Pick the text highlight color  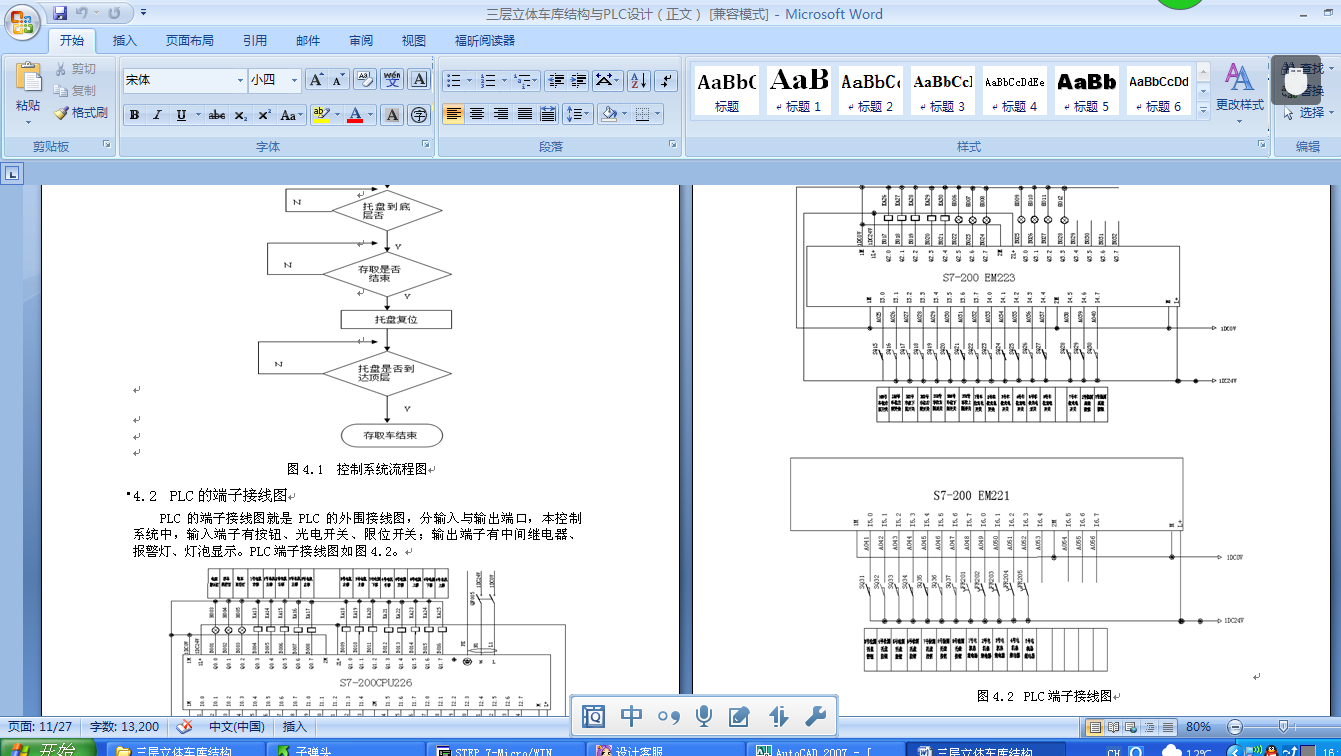click(321, 115)
